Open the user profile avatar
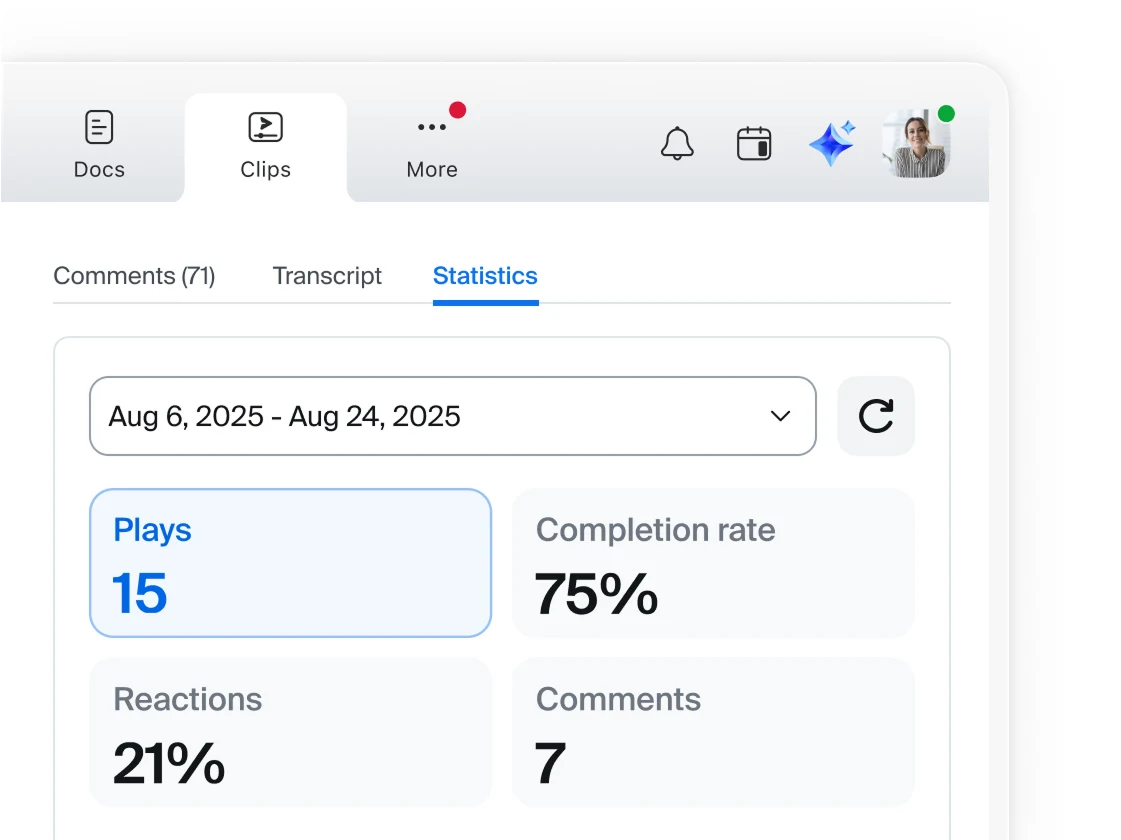Screen dimensions: 1121x840 [916, 144]
